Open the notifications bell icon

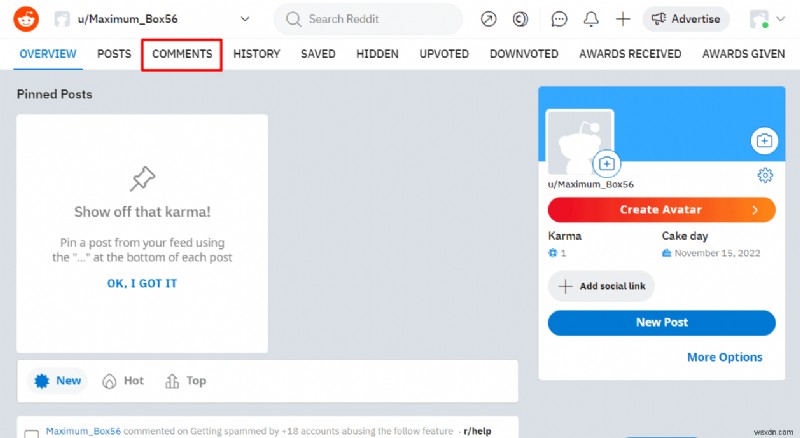click(x=591, y=19)
